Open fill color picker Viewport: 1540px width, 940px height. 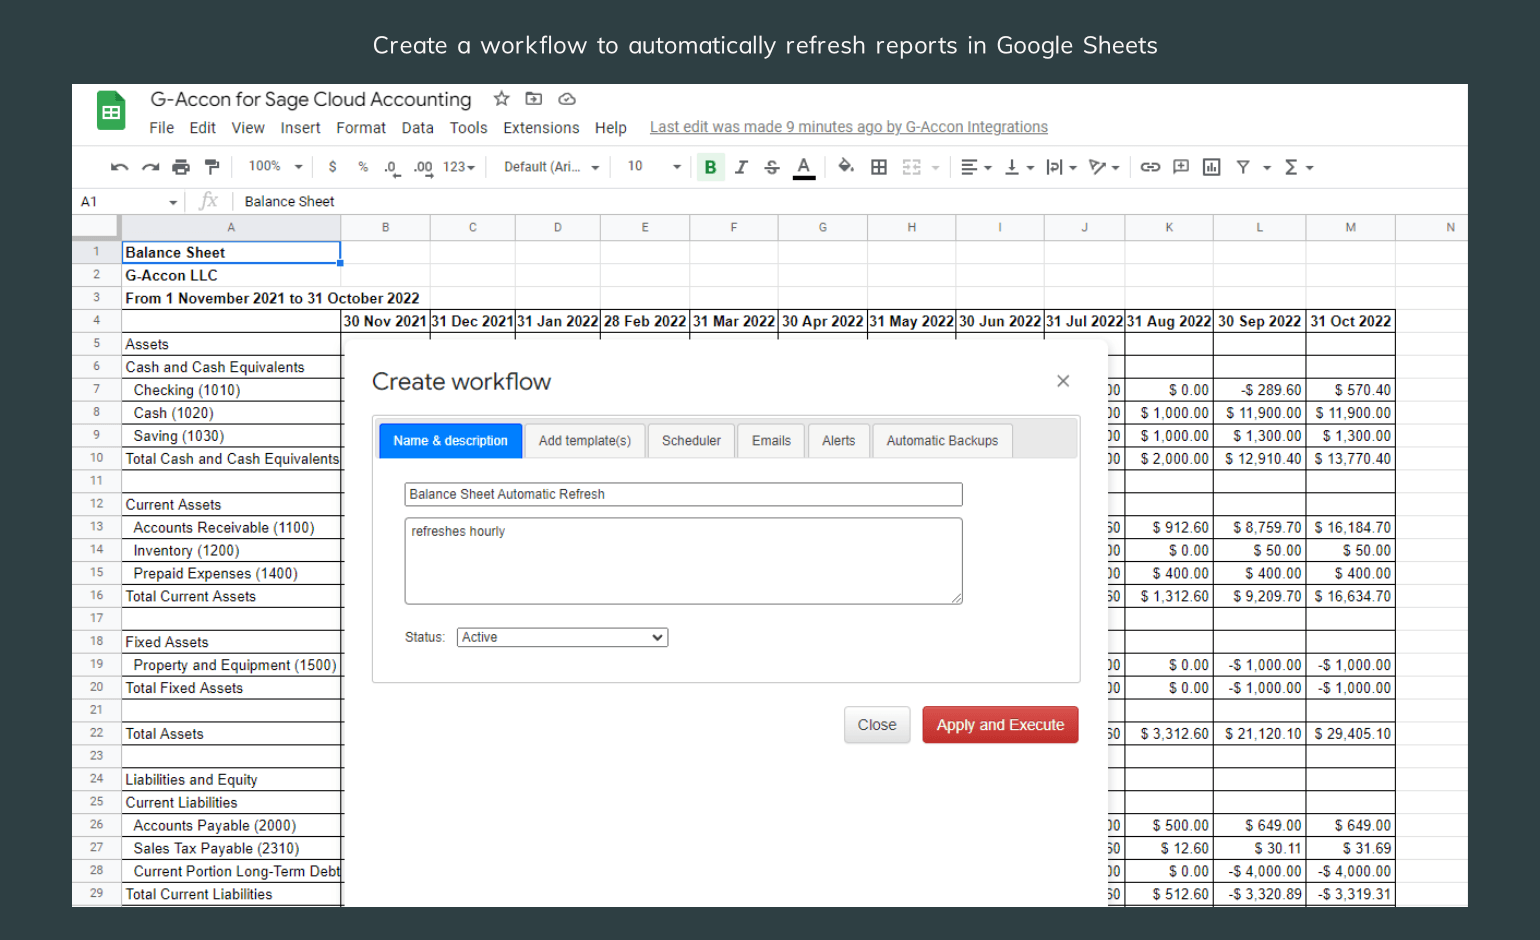click(846, 167)
